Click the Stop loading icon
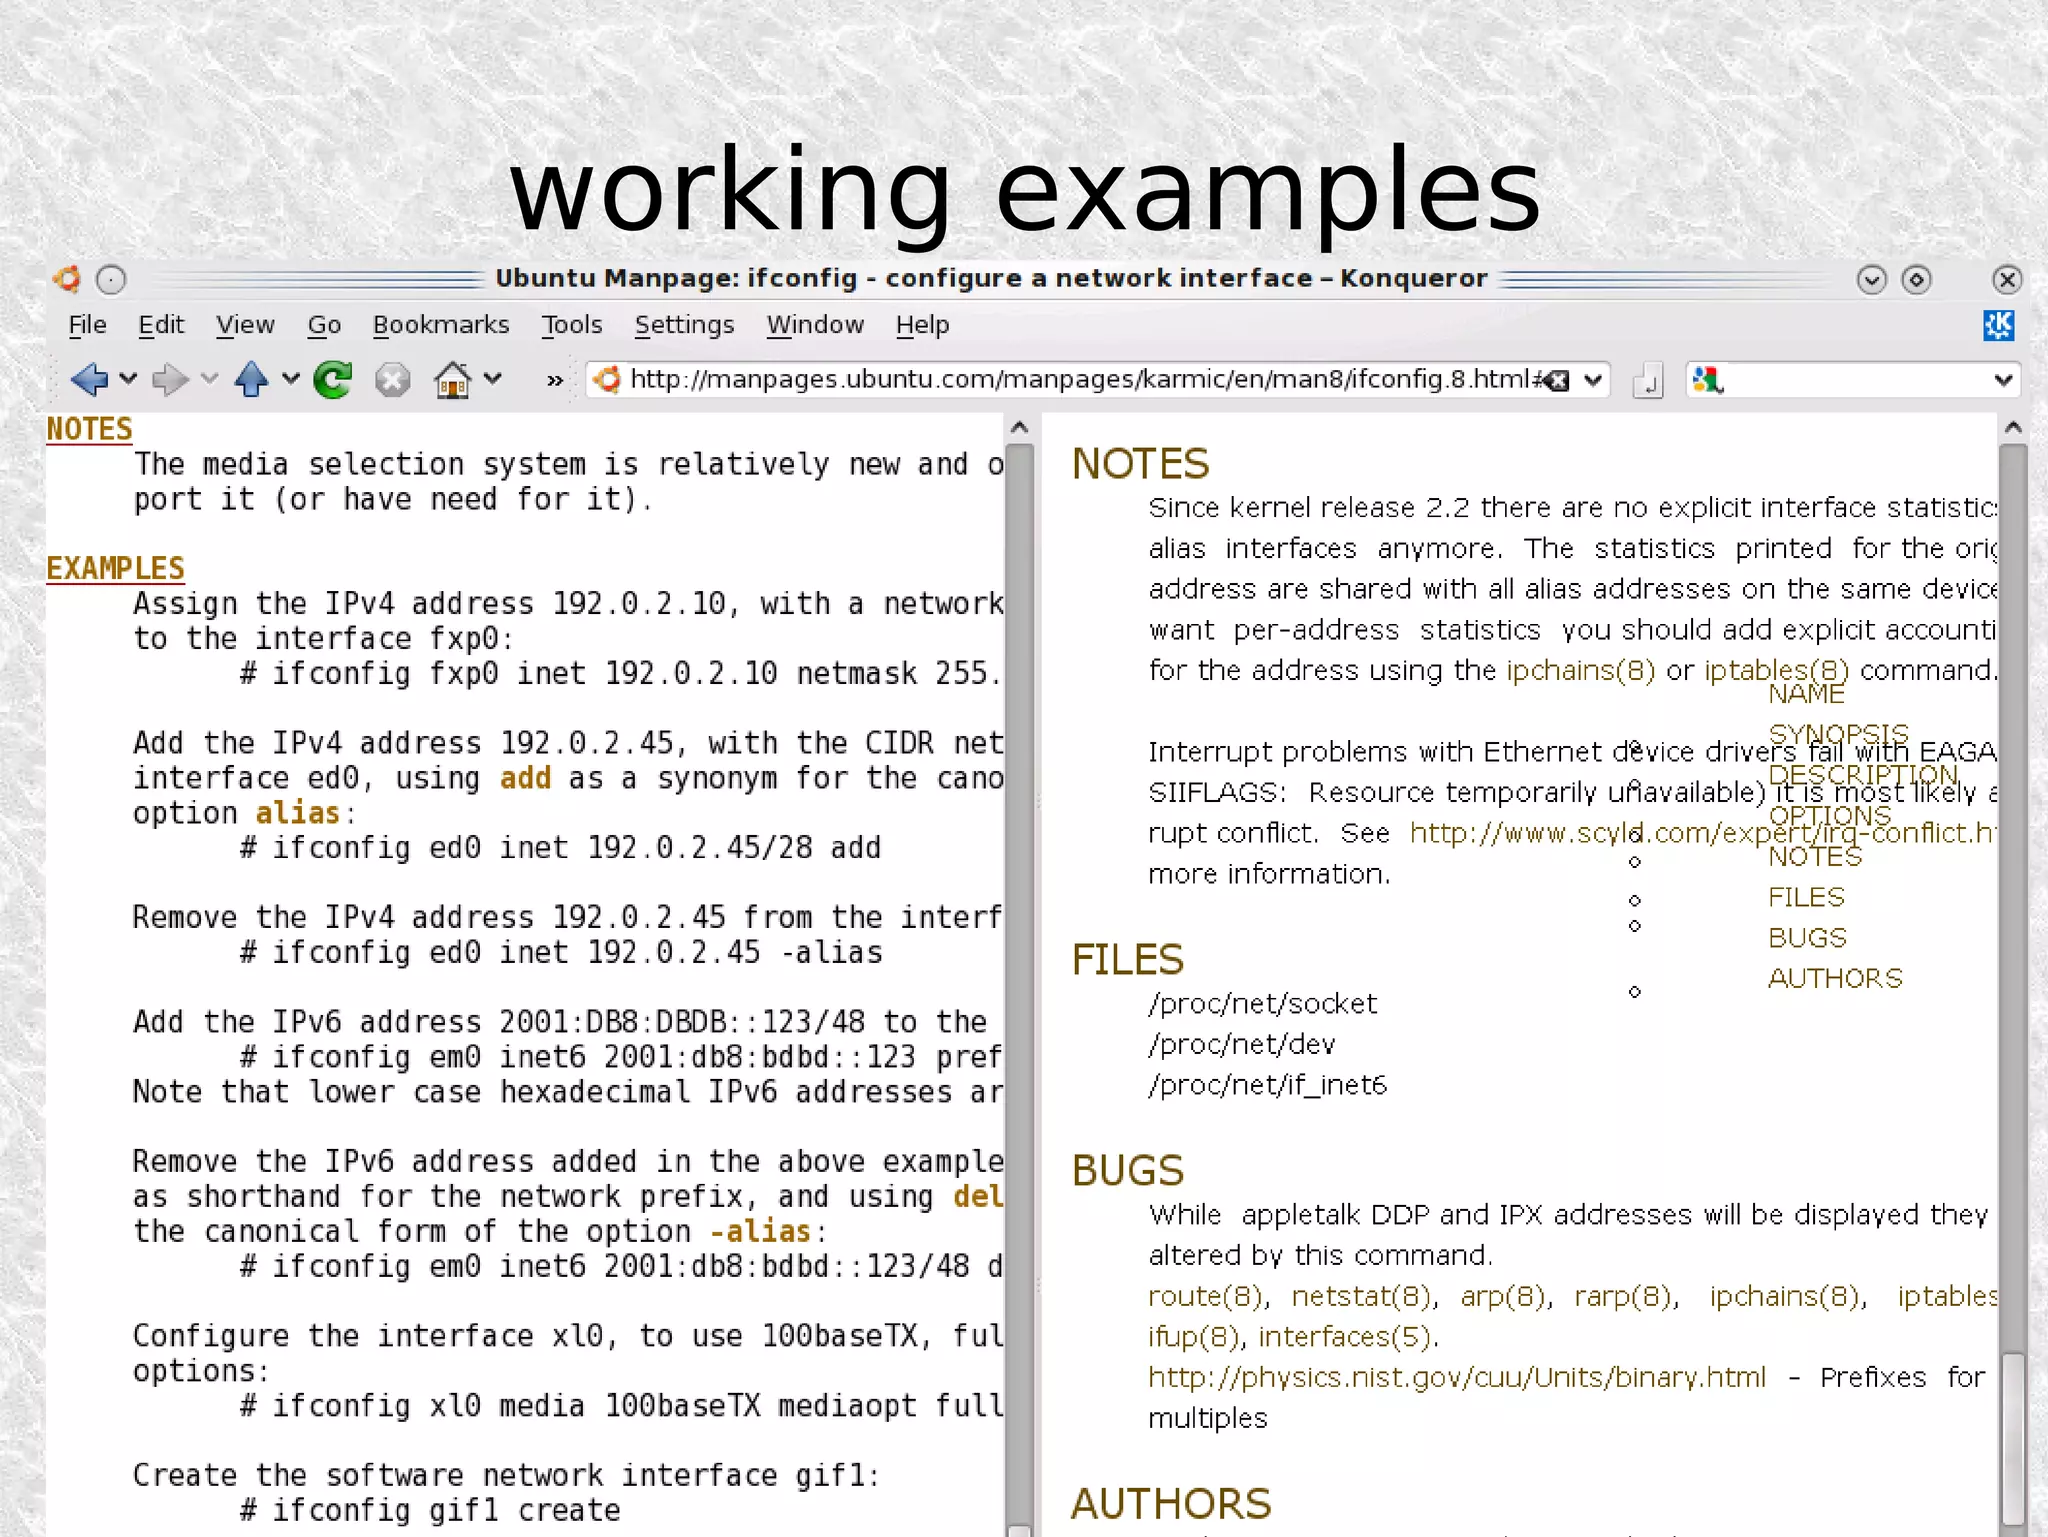 392,380
